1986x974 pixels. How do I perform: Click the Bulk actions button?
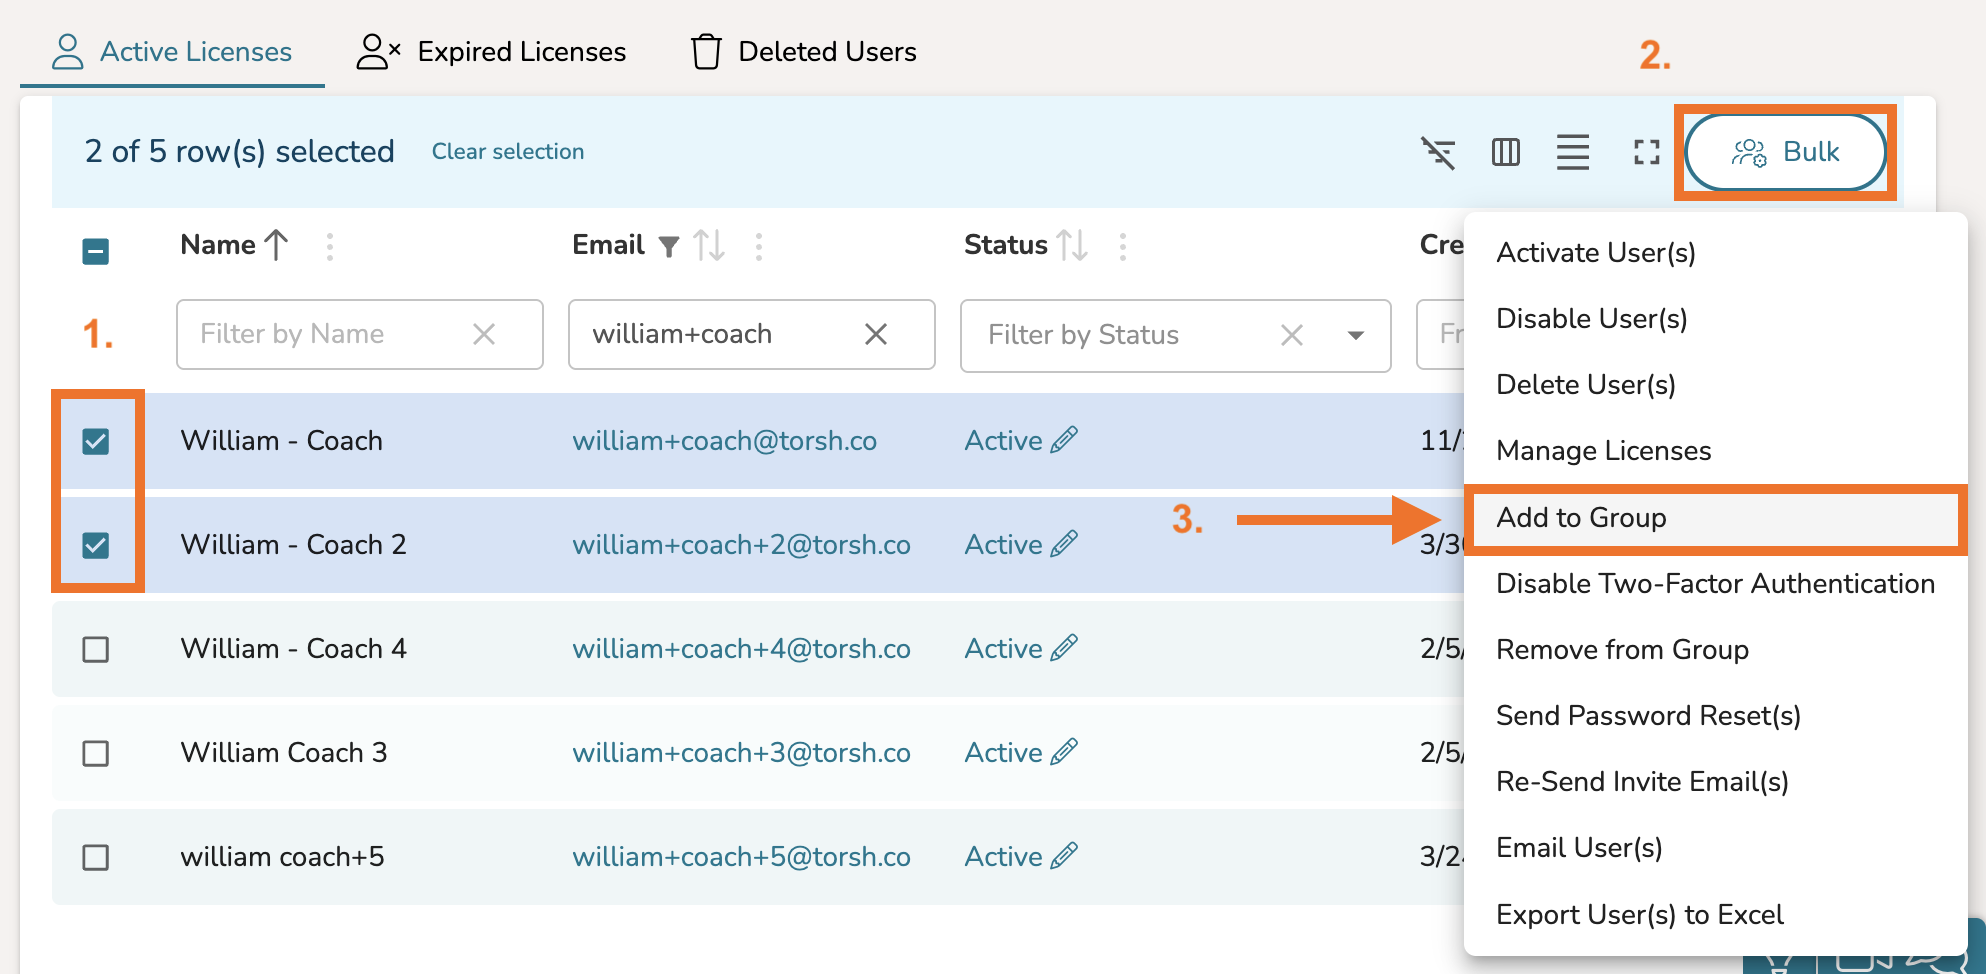pyautogui.click(x=1785, y=152)
